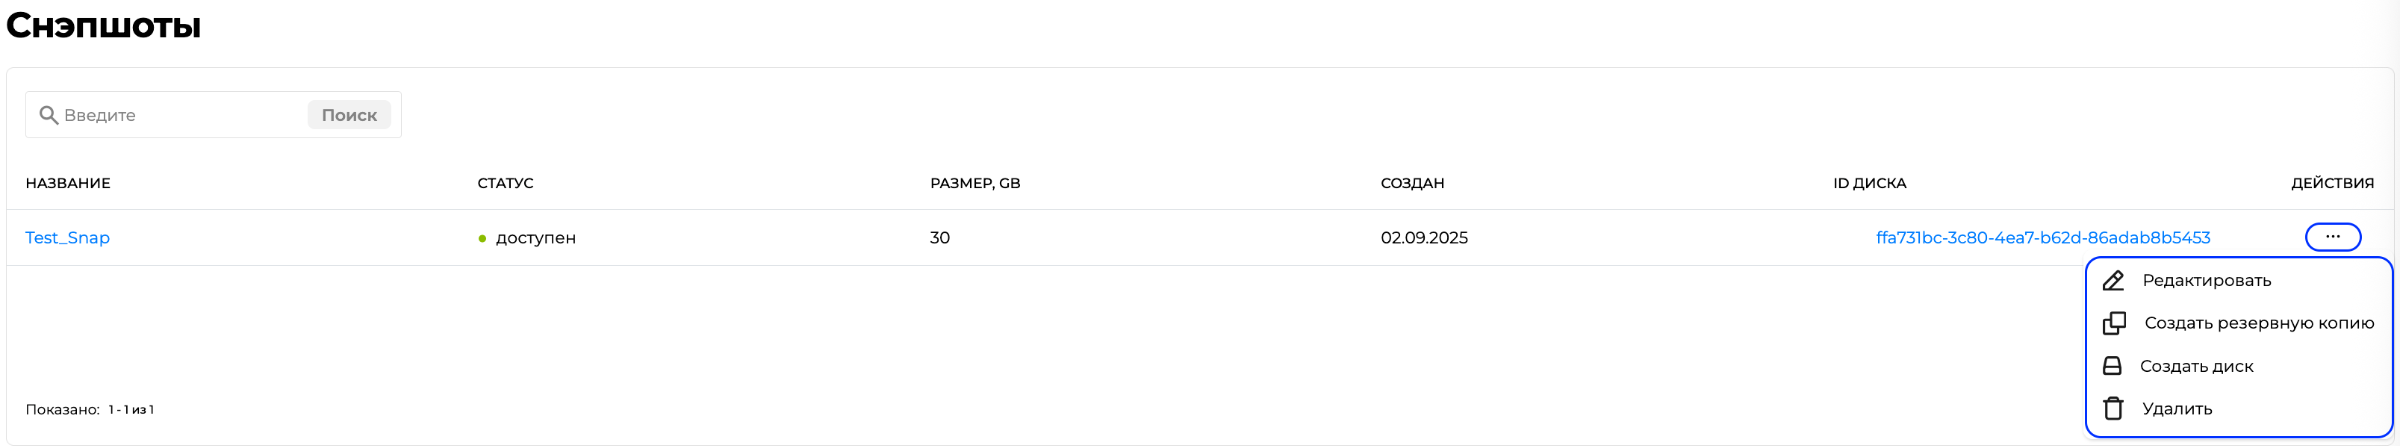
Task: Choose Создать диск from the actions menu
Action: coord(2196,366)
